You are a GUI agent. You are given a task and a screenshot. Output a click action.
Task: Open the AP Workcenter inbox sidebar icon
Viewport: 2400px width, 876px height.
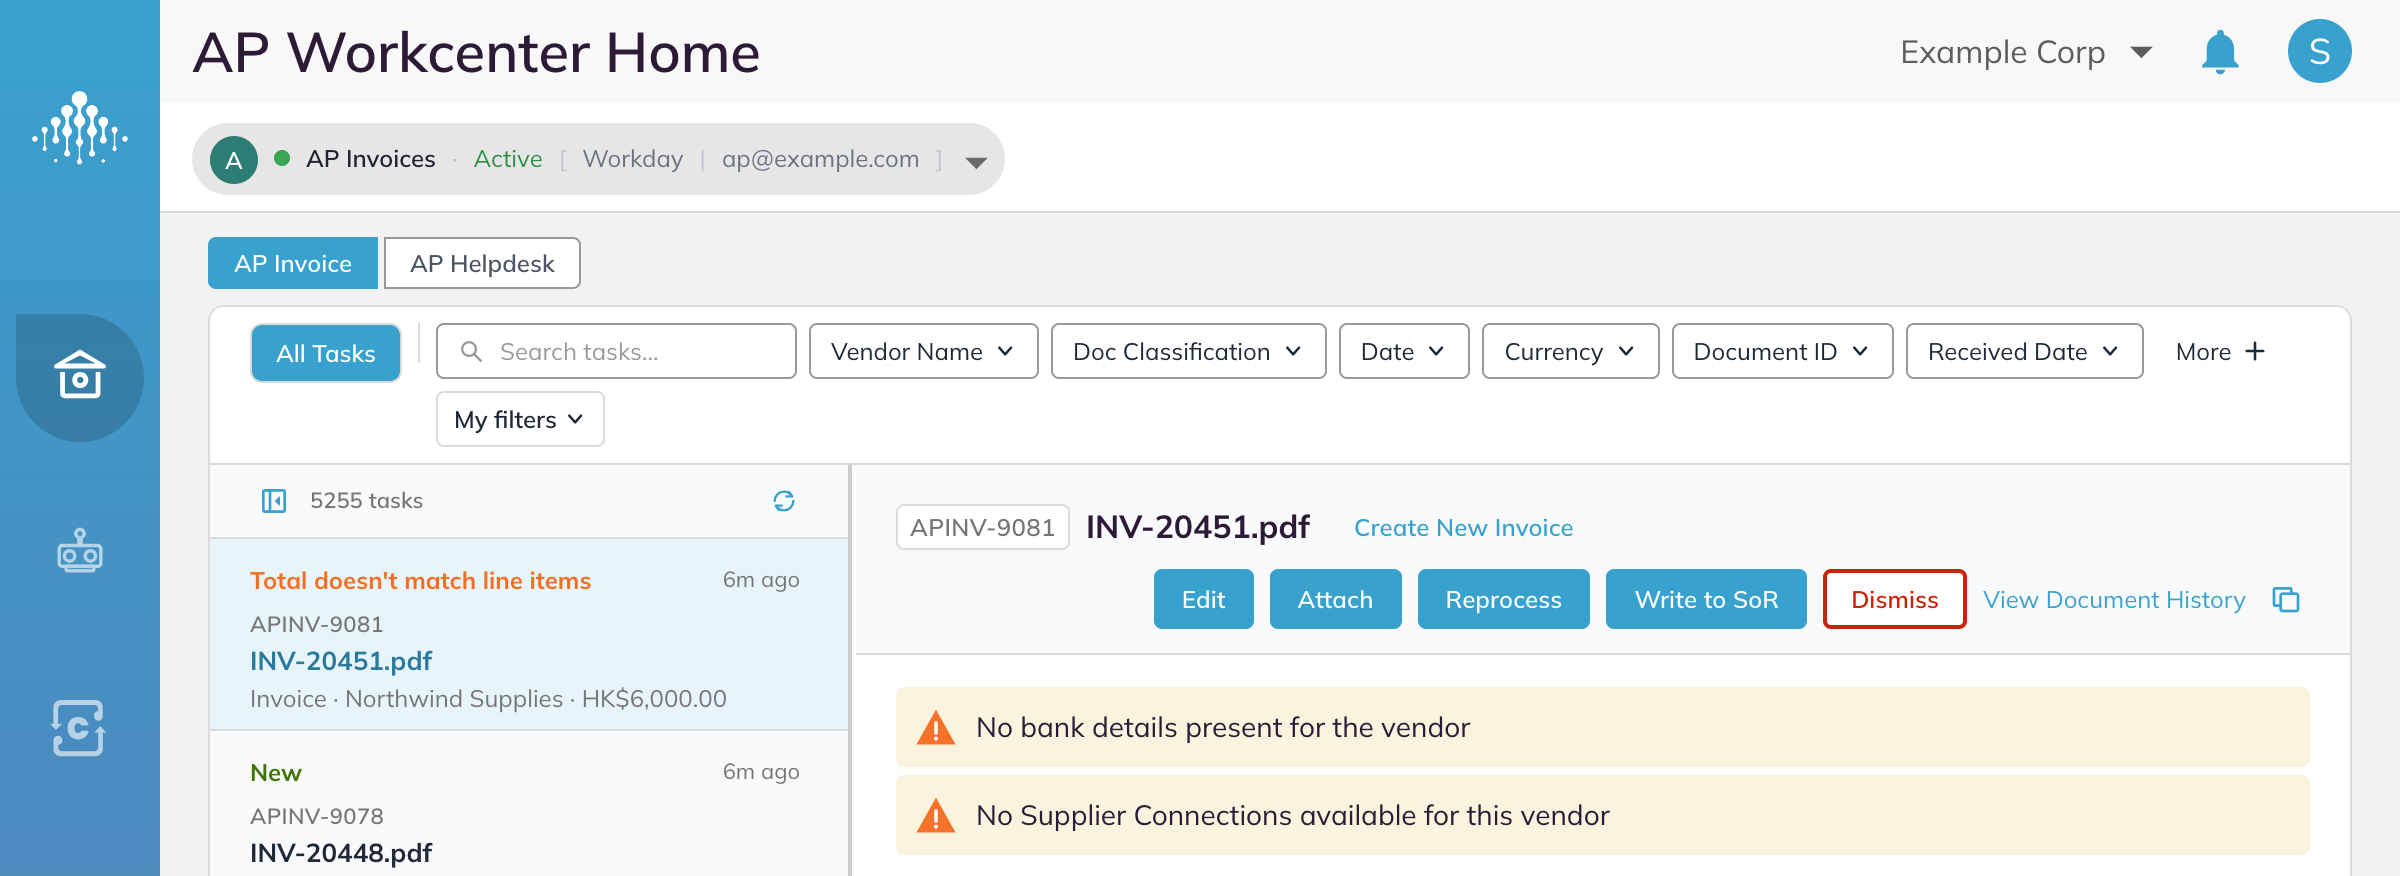point(80,376)
